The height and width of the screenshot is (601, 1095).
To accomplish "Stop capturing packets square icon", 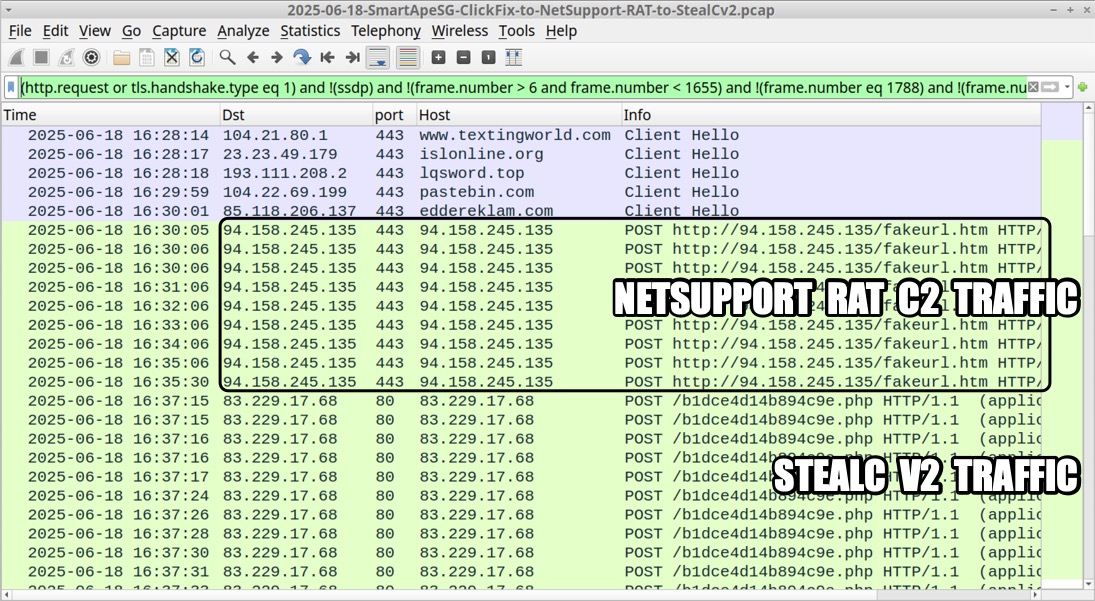I will tap(41, 58).
